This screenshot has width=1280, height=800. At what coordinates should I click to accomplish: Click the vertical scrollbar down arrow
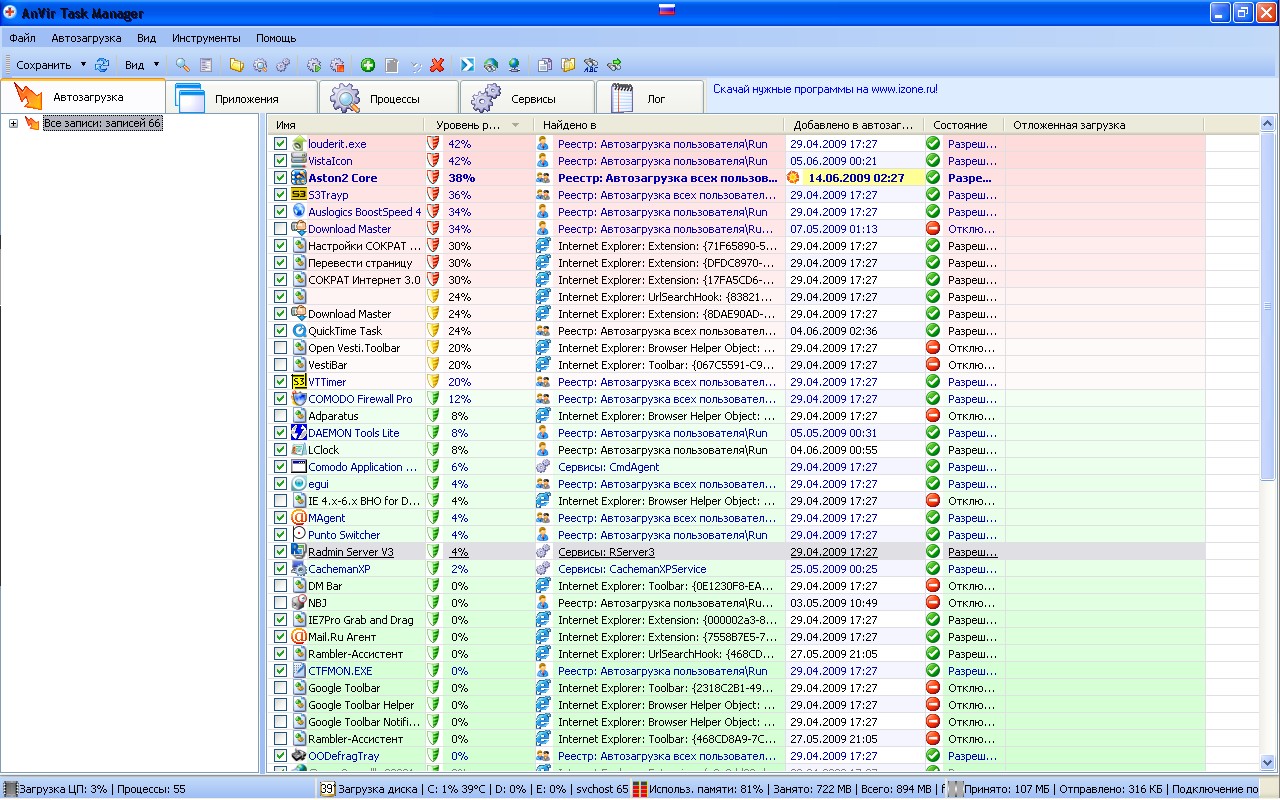pos(1268,764)
